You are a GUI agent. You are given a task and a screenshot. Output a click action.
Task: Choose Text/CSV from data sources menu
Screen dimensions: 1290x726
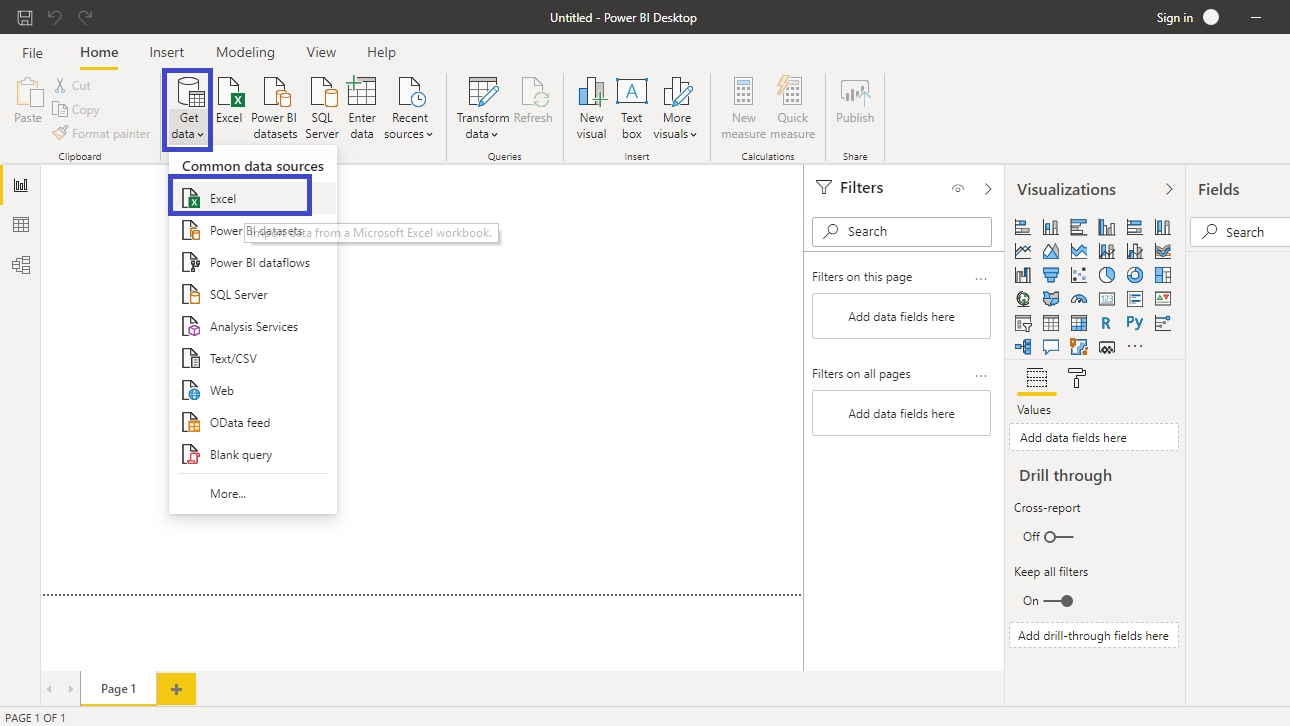(x=233, y=359)
